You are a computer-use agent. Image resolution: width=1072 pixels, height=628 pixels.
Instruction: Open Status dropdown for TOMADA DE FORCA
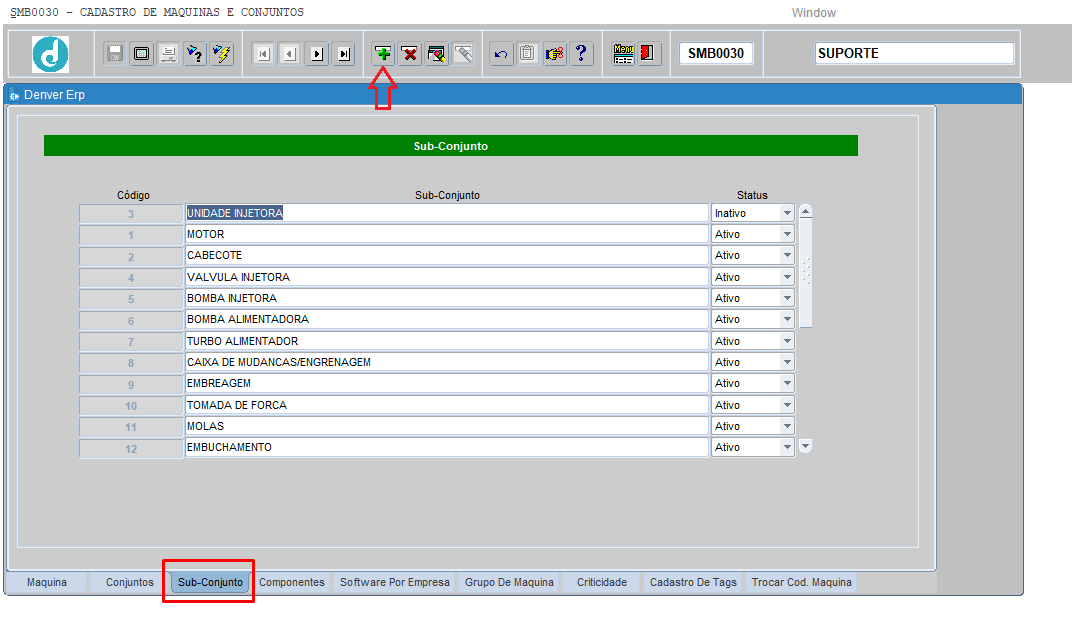[787, 405]
